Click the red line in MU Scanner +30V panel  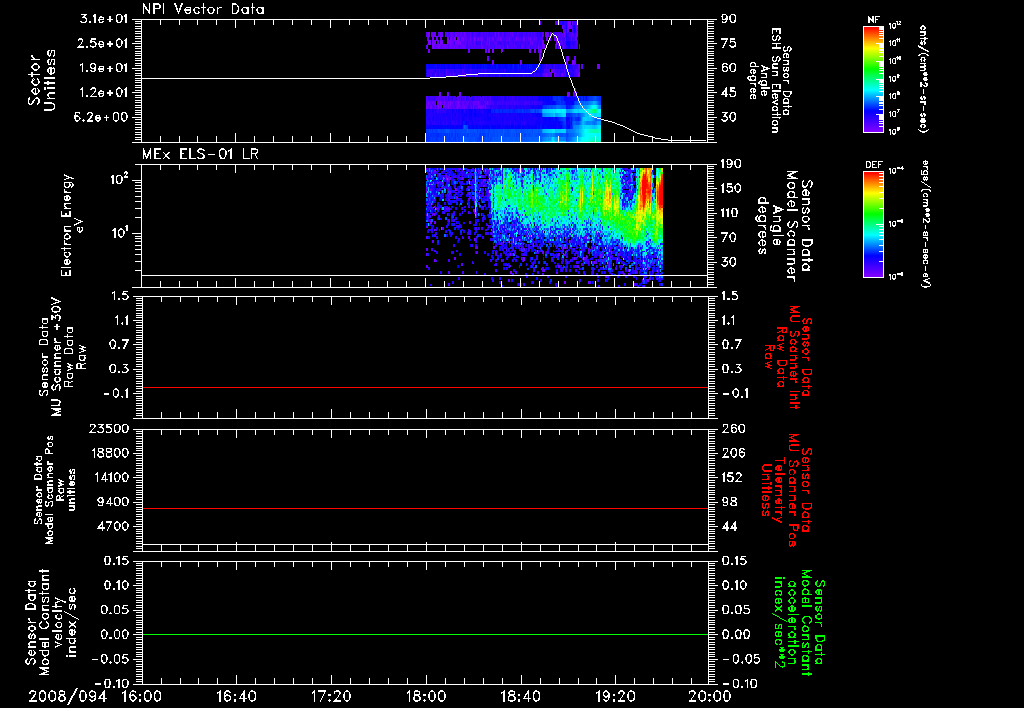point(425,387)
